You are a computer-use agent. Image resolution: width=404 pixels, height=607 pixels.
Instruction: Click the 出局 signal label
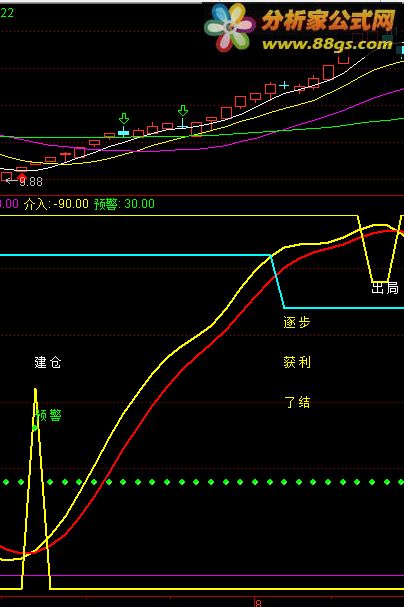(385, 288)
